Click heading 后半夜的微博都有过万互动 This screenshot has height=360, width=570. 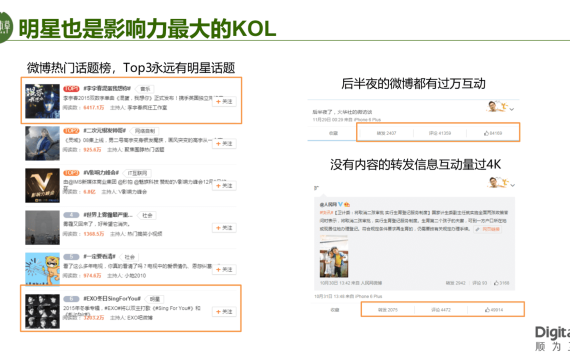click(413, 84)
